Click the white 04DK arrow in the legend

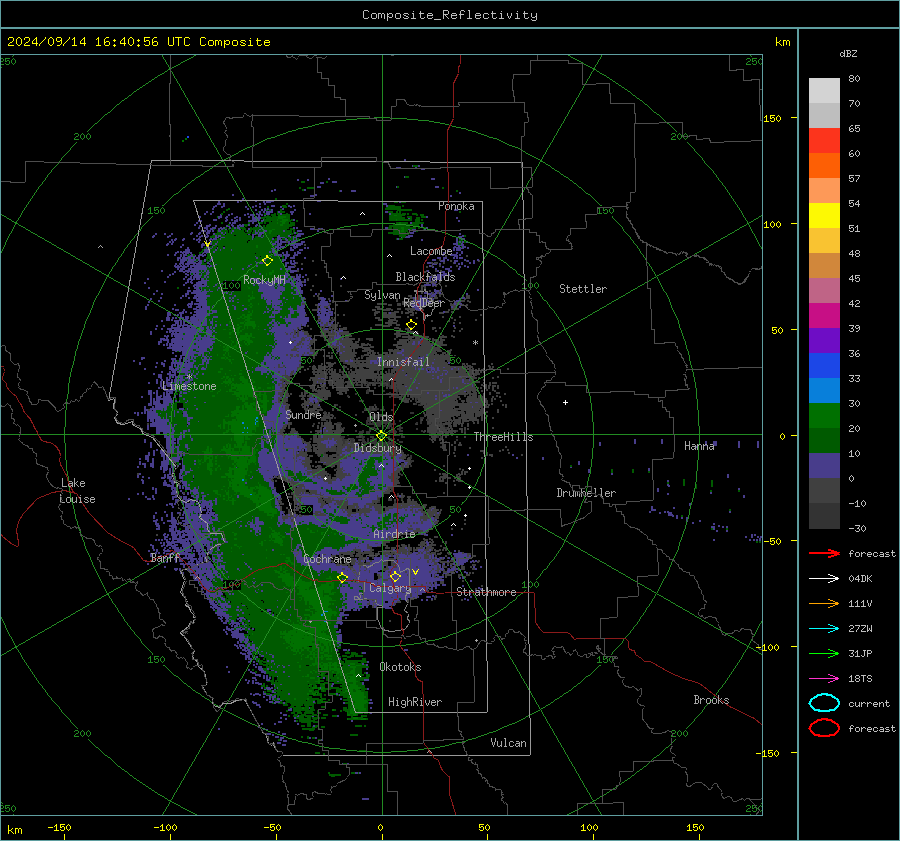click(824, 579)
